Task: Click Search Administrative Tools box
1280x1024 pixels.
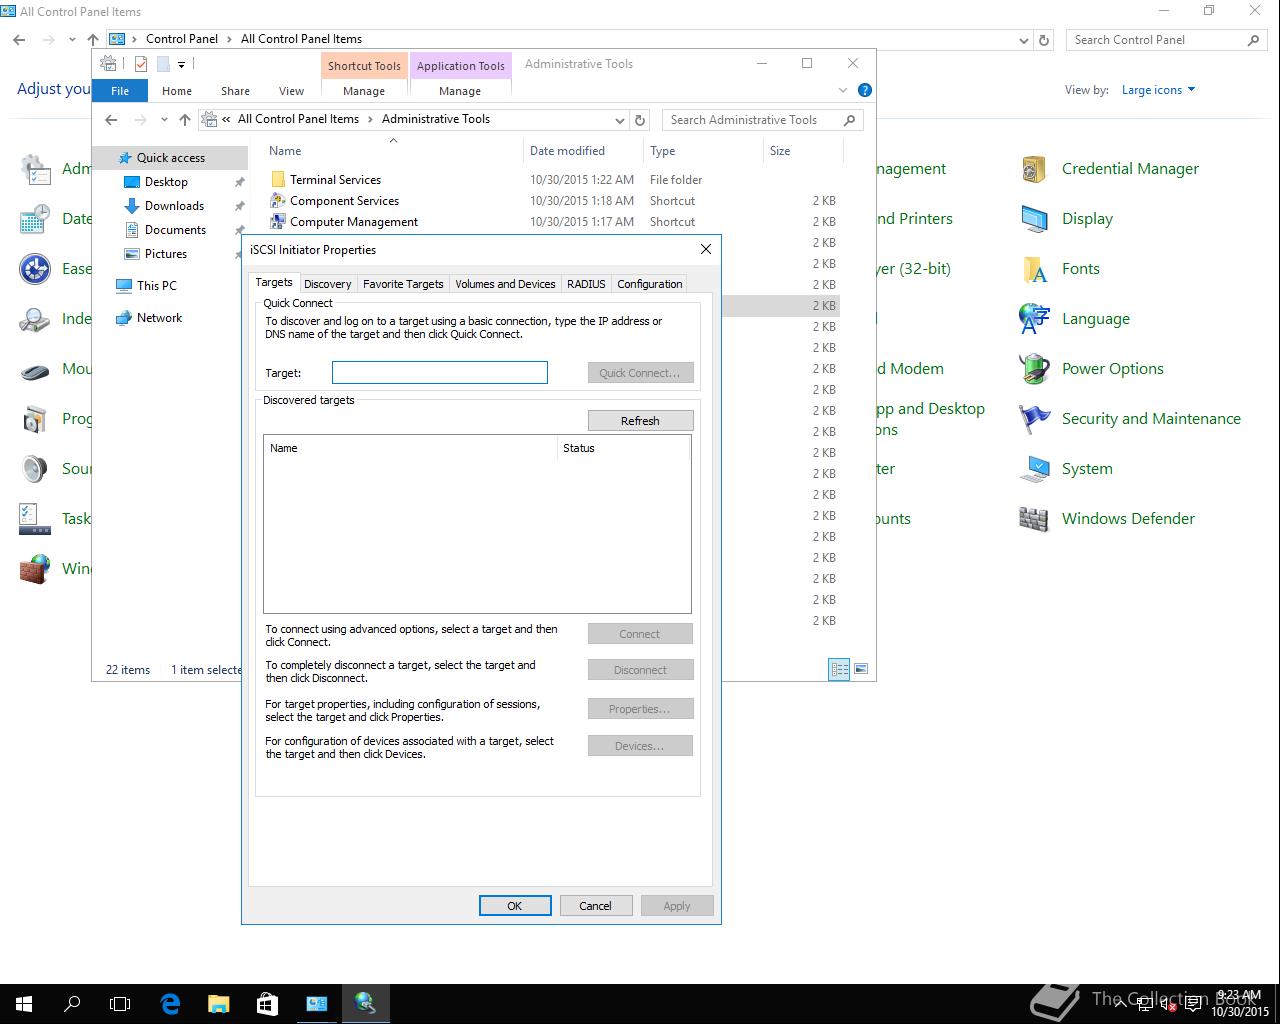Action: [762, 120]
